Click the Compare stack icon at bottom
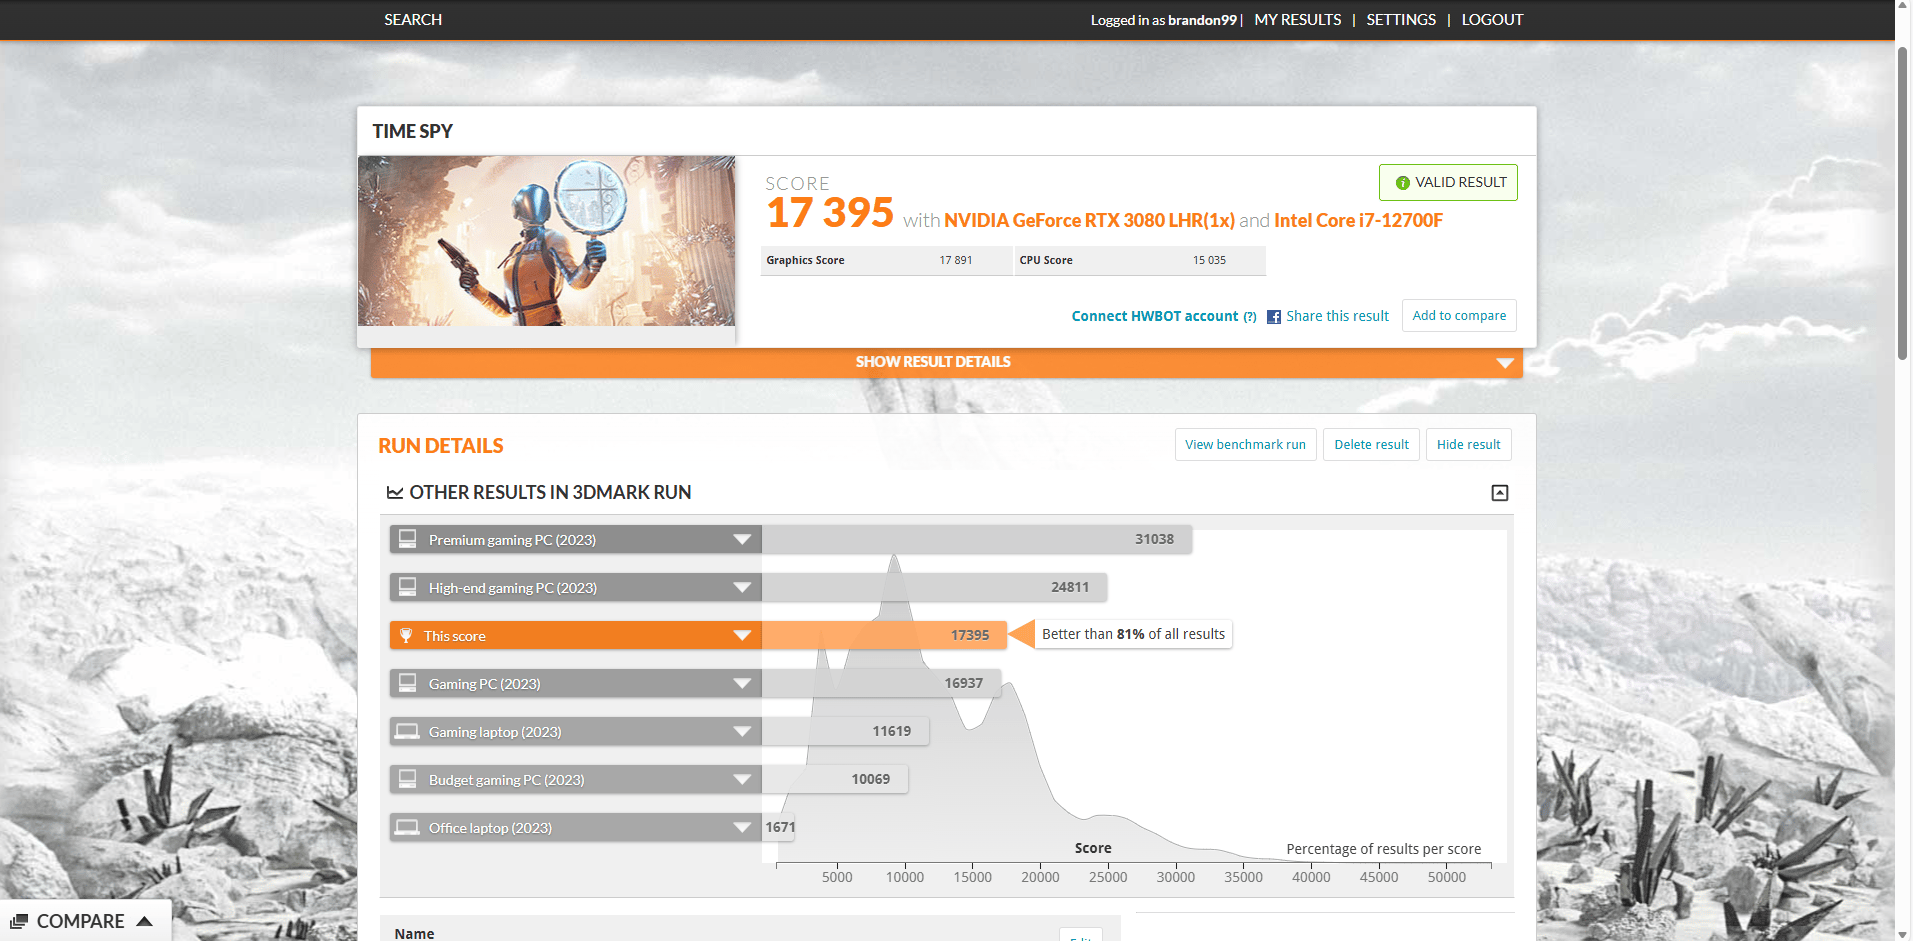 (19, 922)
